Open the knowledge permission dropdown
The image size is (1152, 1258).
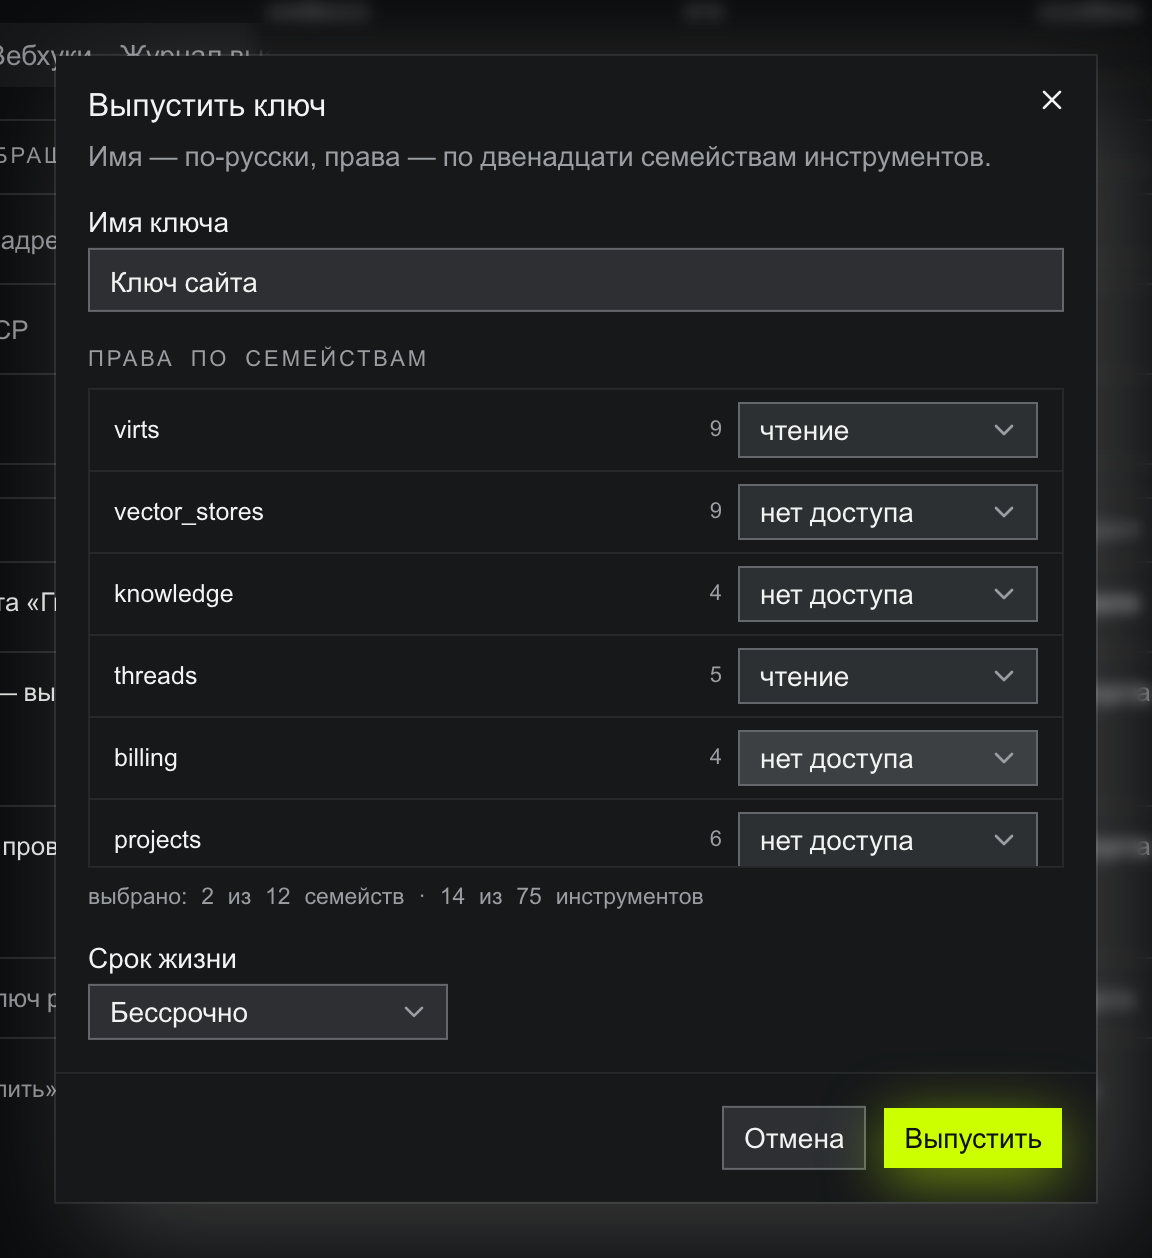coord(888,594)
